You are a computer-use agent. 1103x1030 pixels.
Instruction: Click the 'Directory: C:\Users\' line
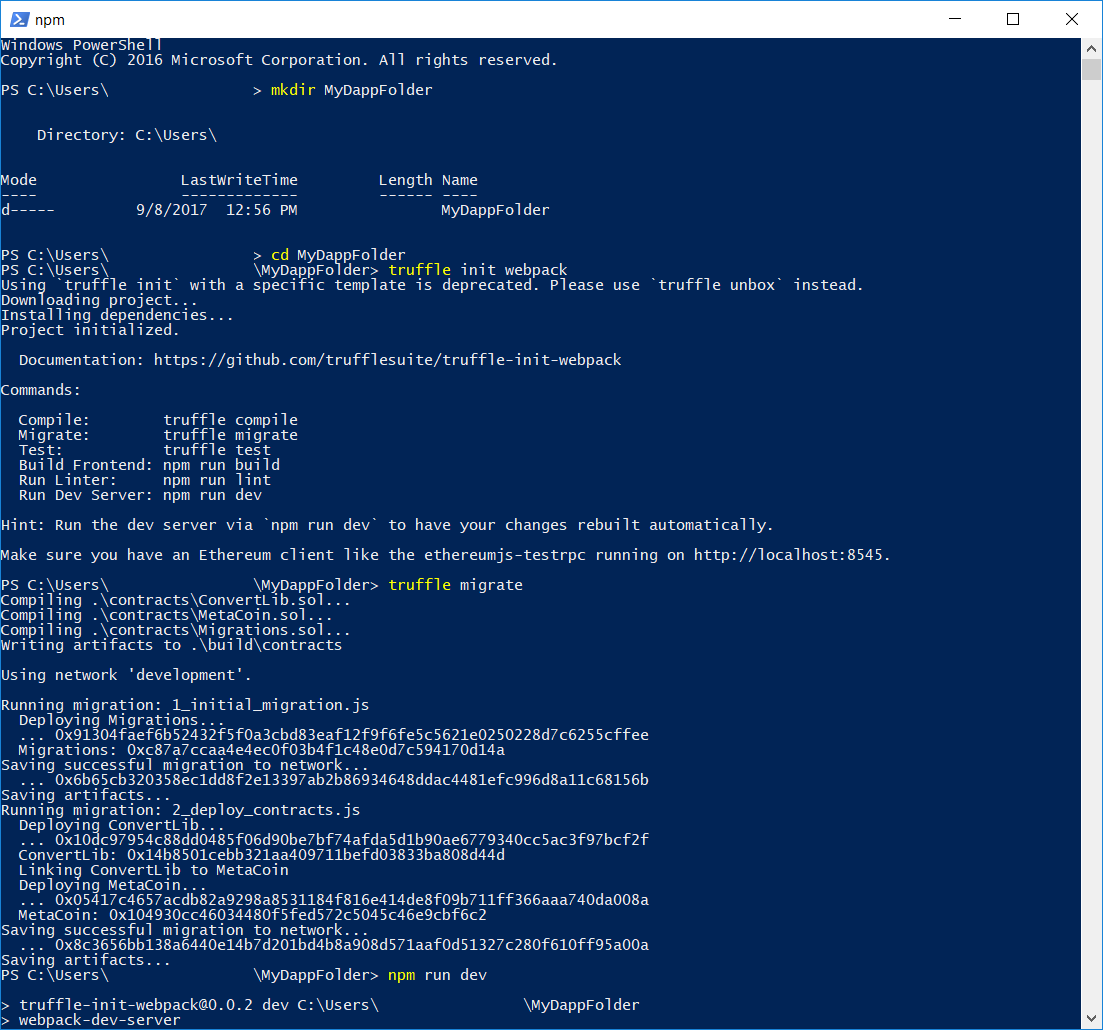coord(127,135)
